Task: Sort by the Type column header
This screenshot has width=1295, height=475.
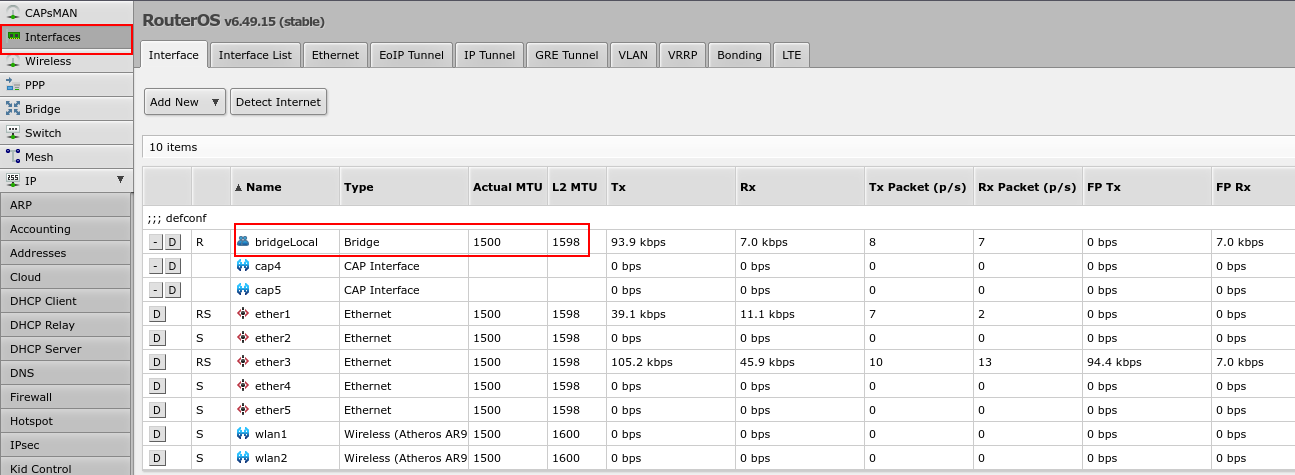Action: [x=404, y=187]
